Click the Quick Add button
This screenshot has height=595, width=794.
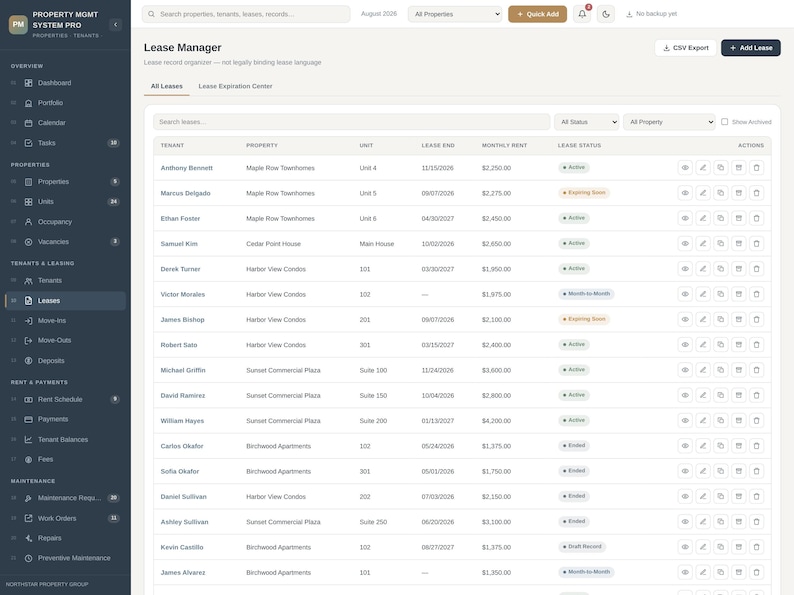537,14
